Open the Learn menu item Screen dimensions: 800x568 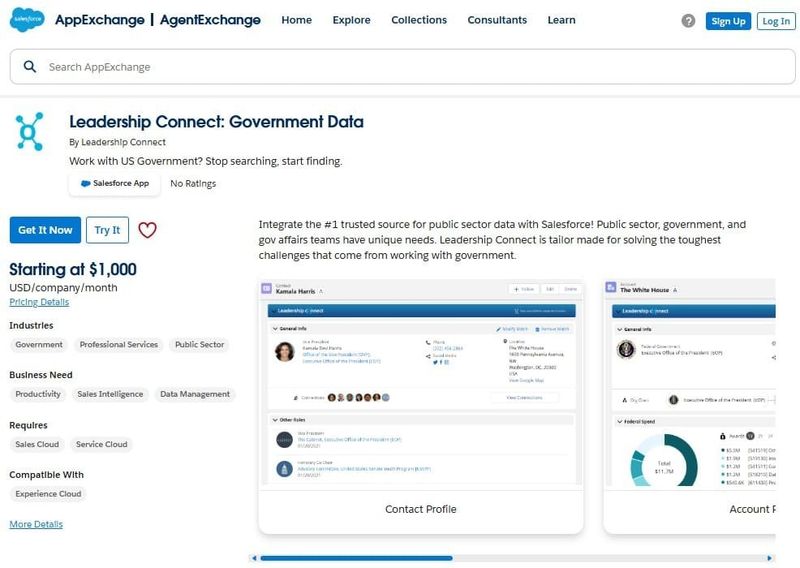coord(561,20)
